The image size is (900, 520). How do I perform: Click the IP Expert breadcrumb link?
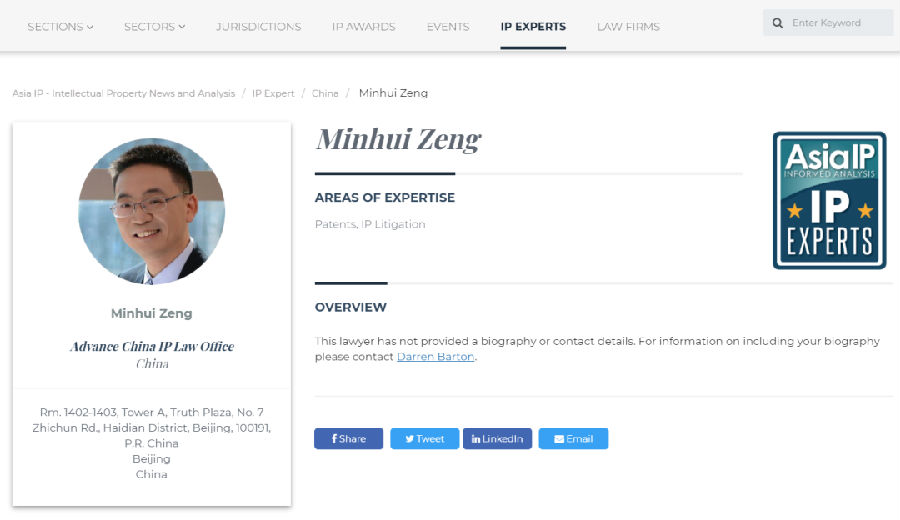273,93
